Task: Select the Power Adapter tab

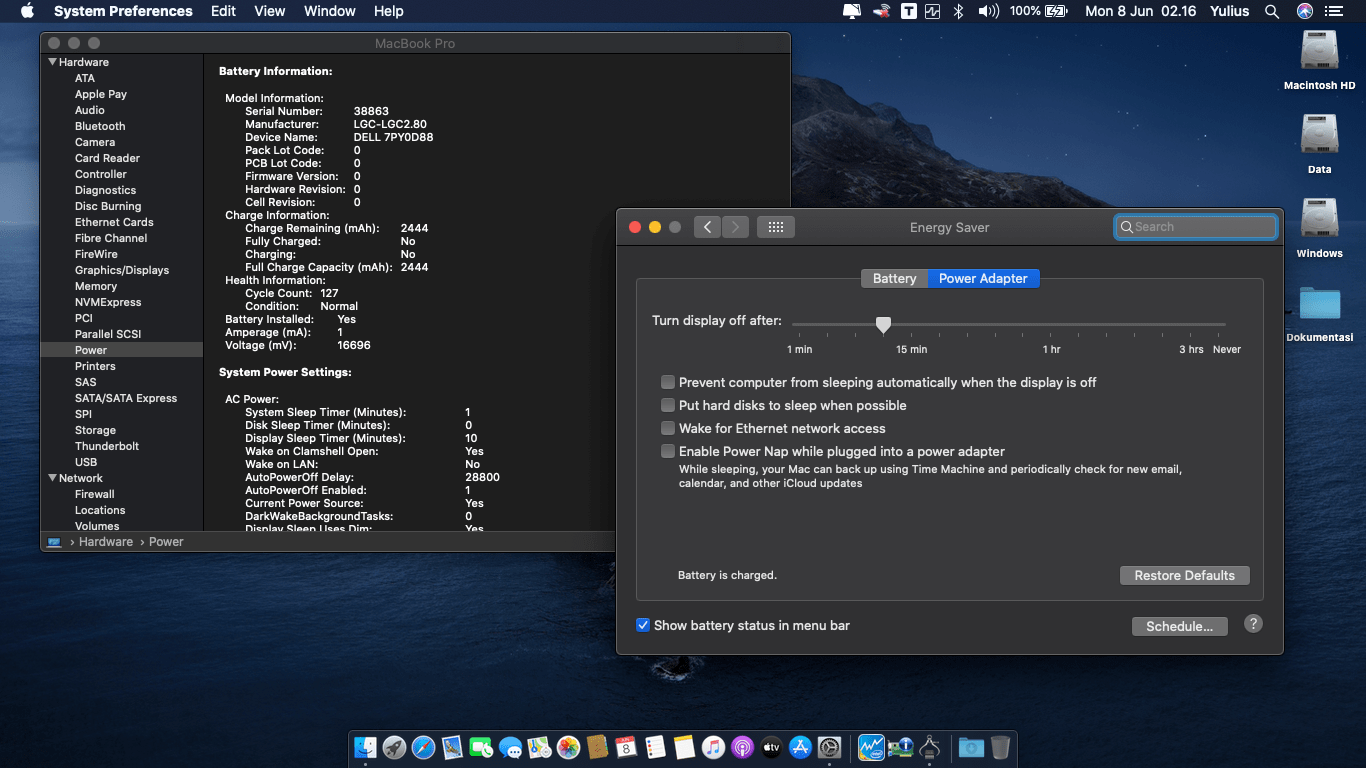Action: tap(983, 278)
